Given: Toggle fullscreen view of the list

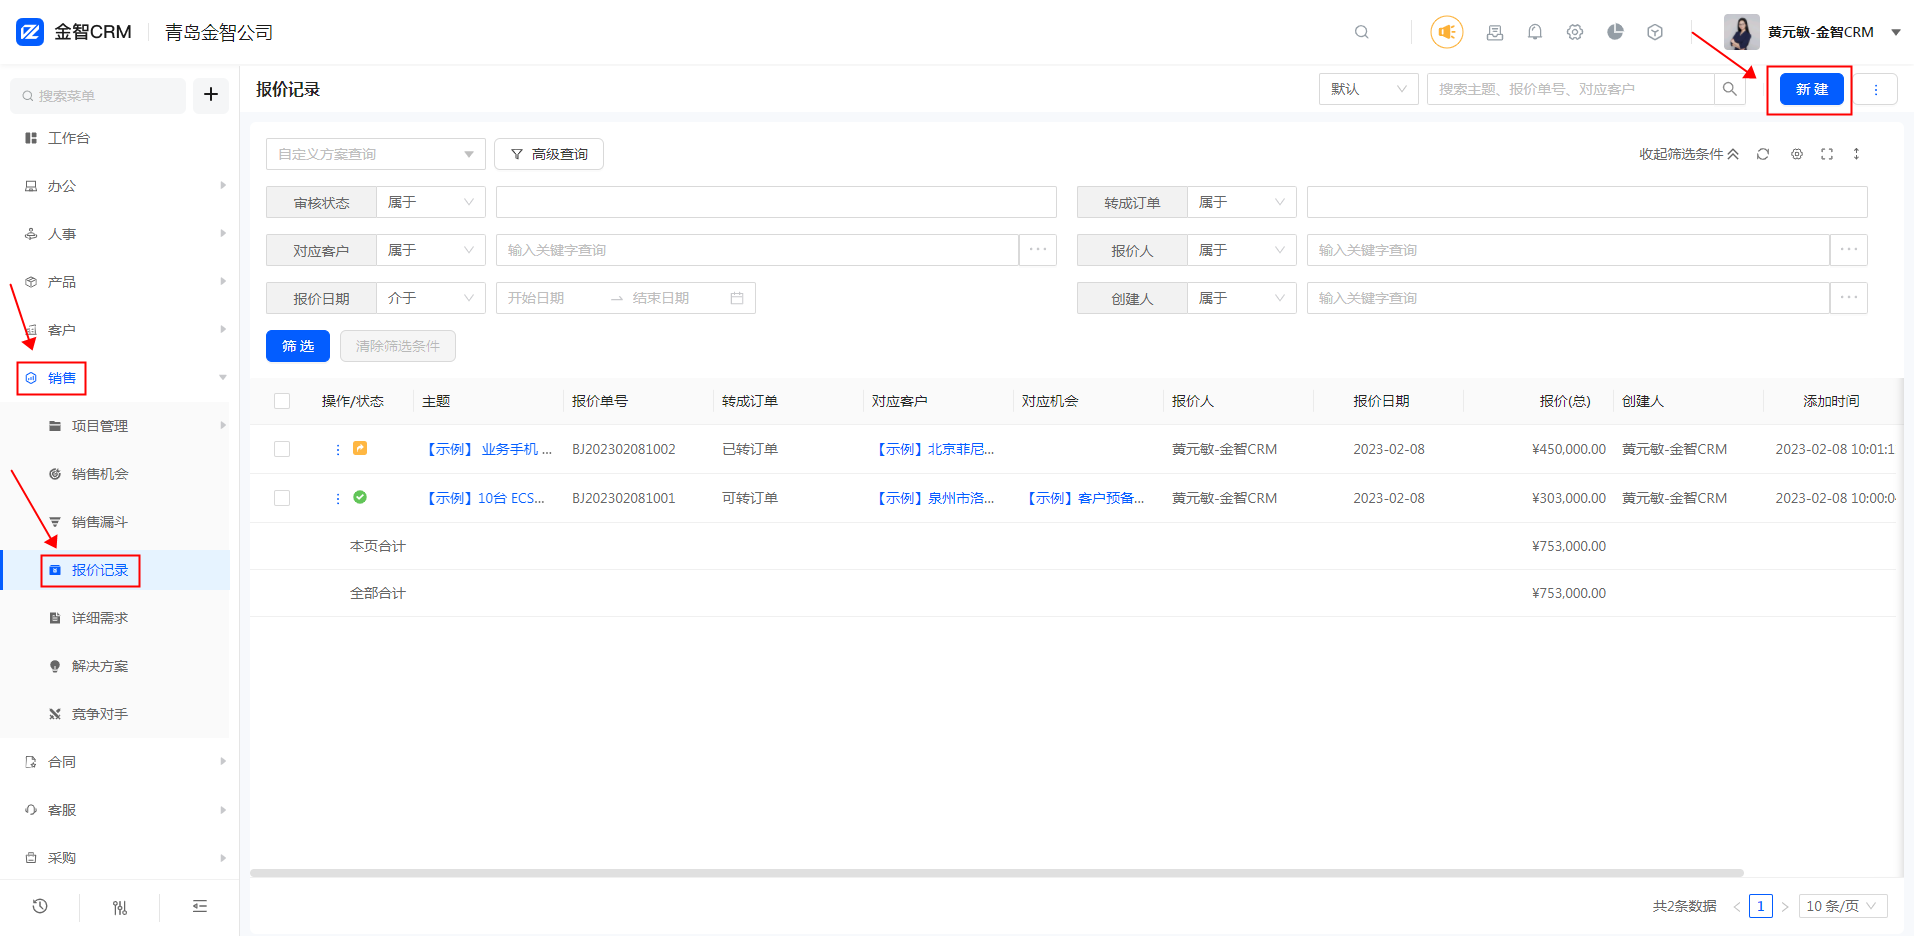Looking at the screenshot, I should click(x=1827, y=154).
